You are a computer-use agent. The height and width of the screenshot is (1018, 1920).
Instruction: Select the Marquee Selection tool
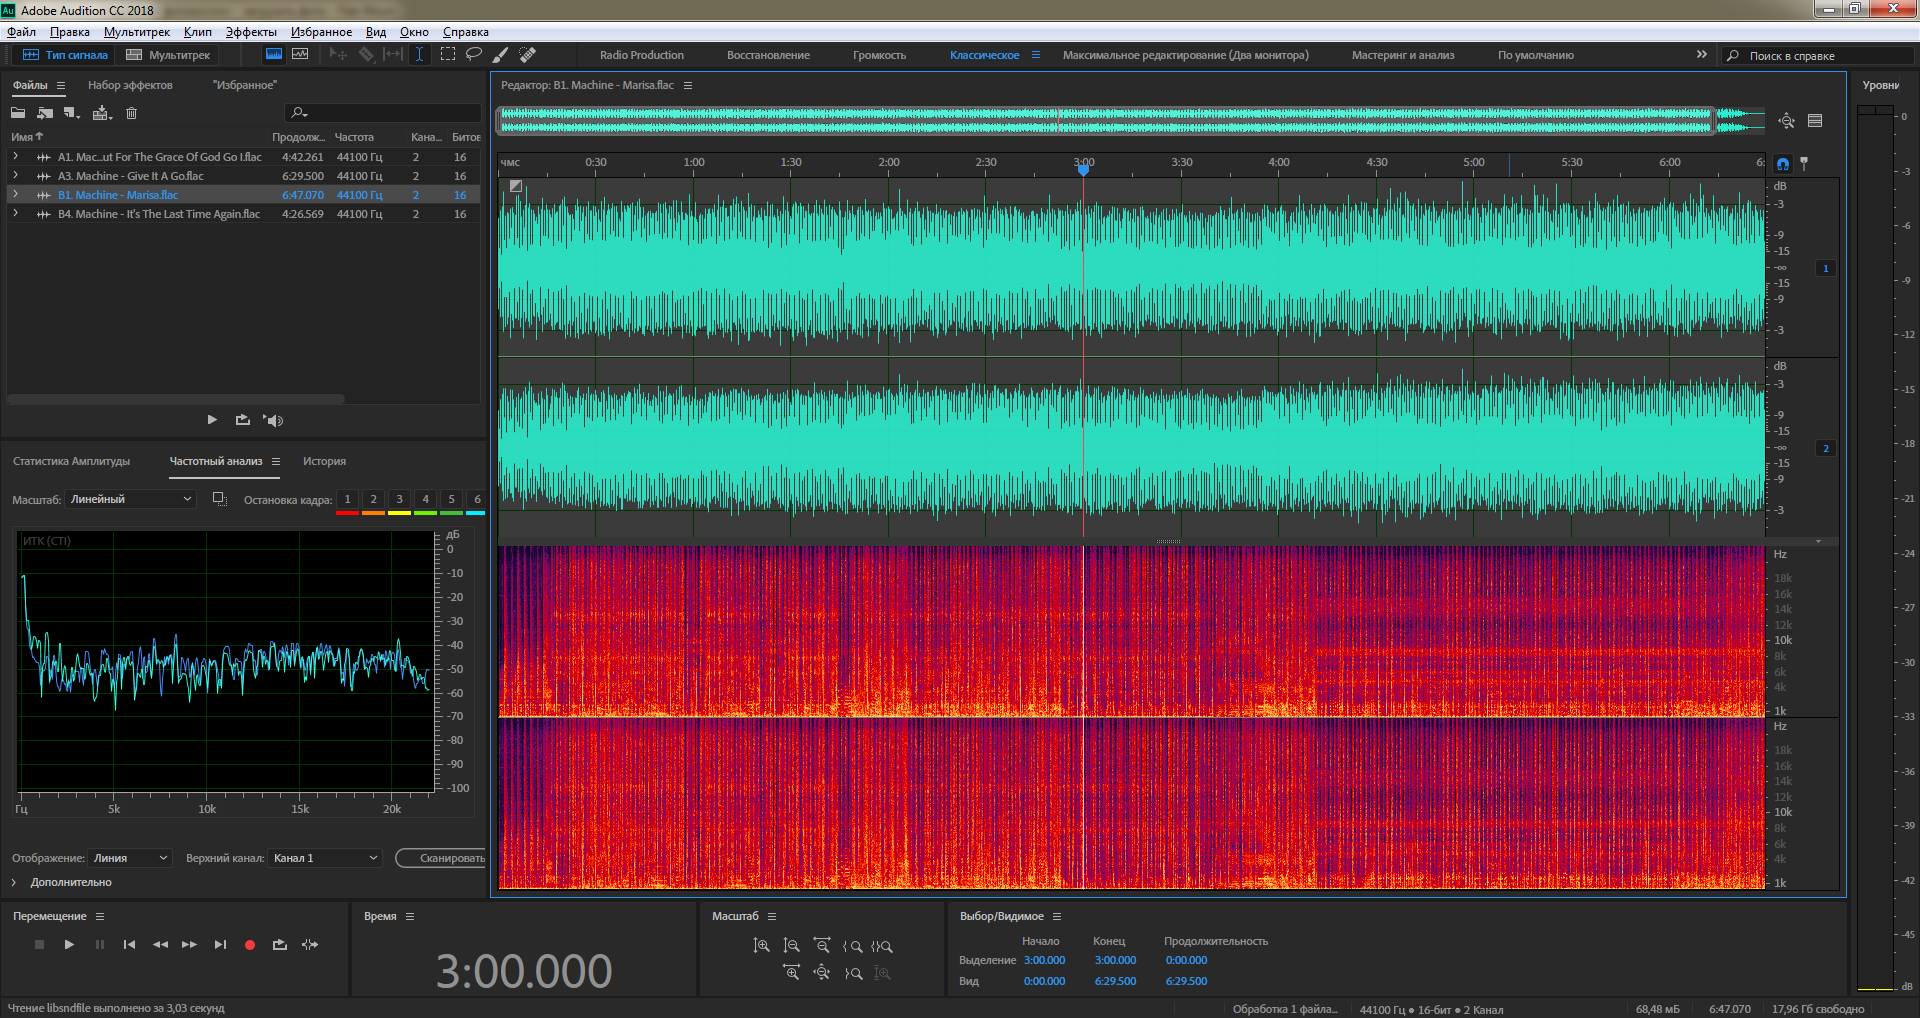pos(448,55)
